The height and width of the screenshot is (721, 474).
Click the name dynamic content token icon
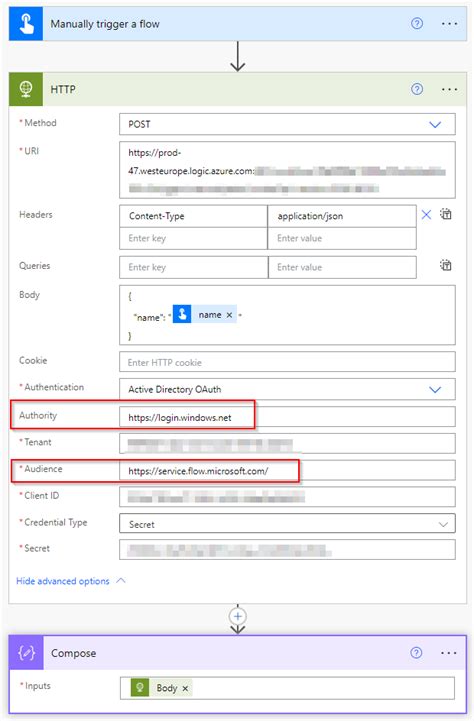coord(182,315)
